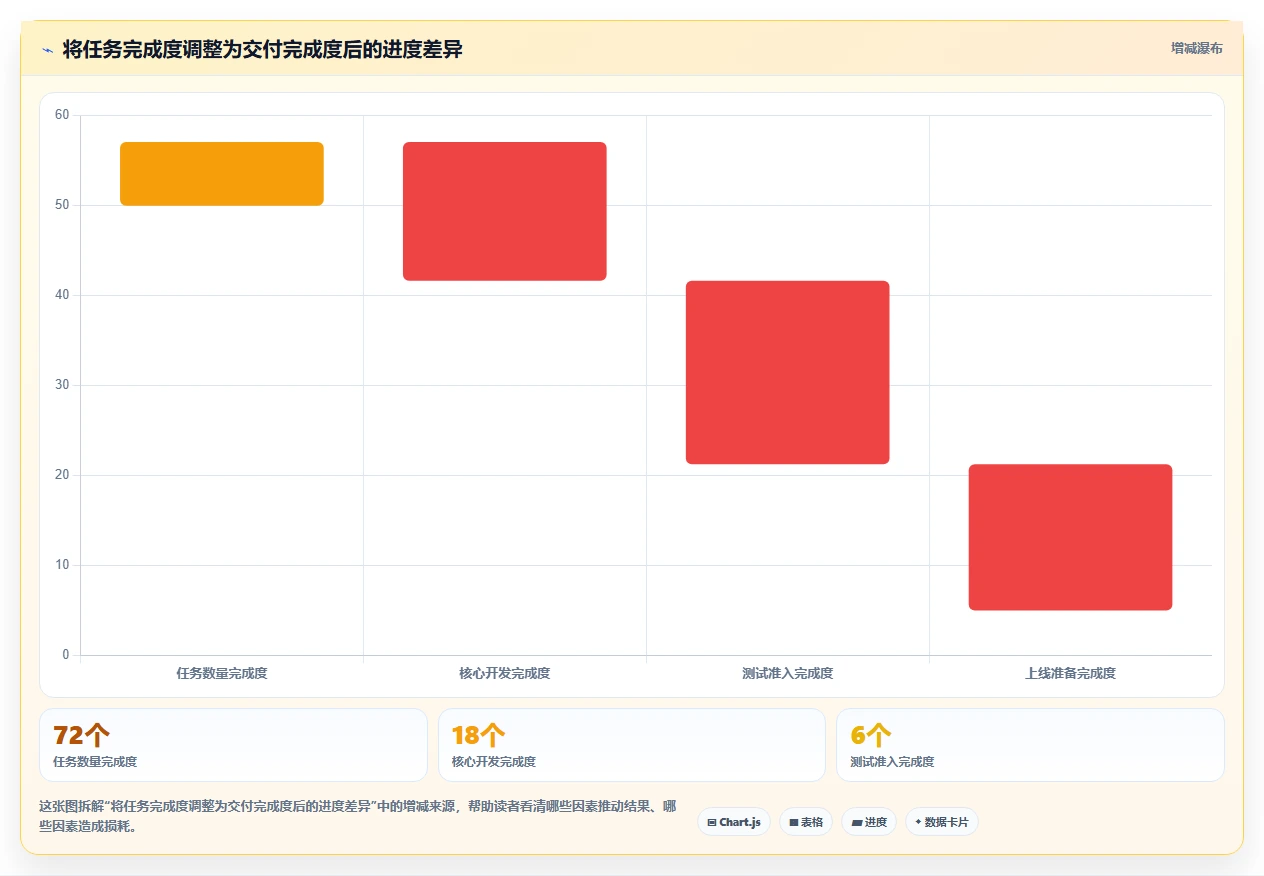Click the icon inside the 表格 tag

click(794, 823)
